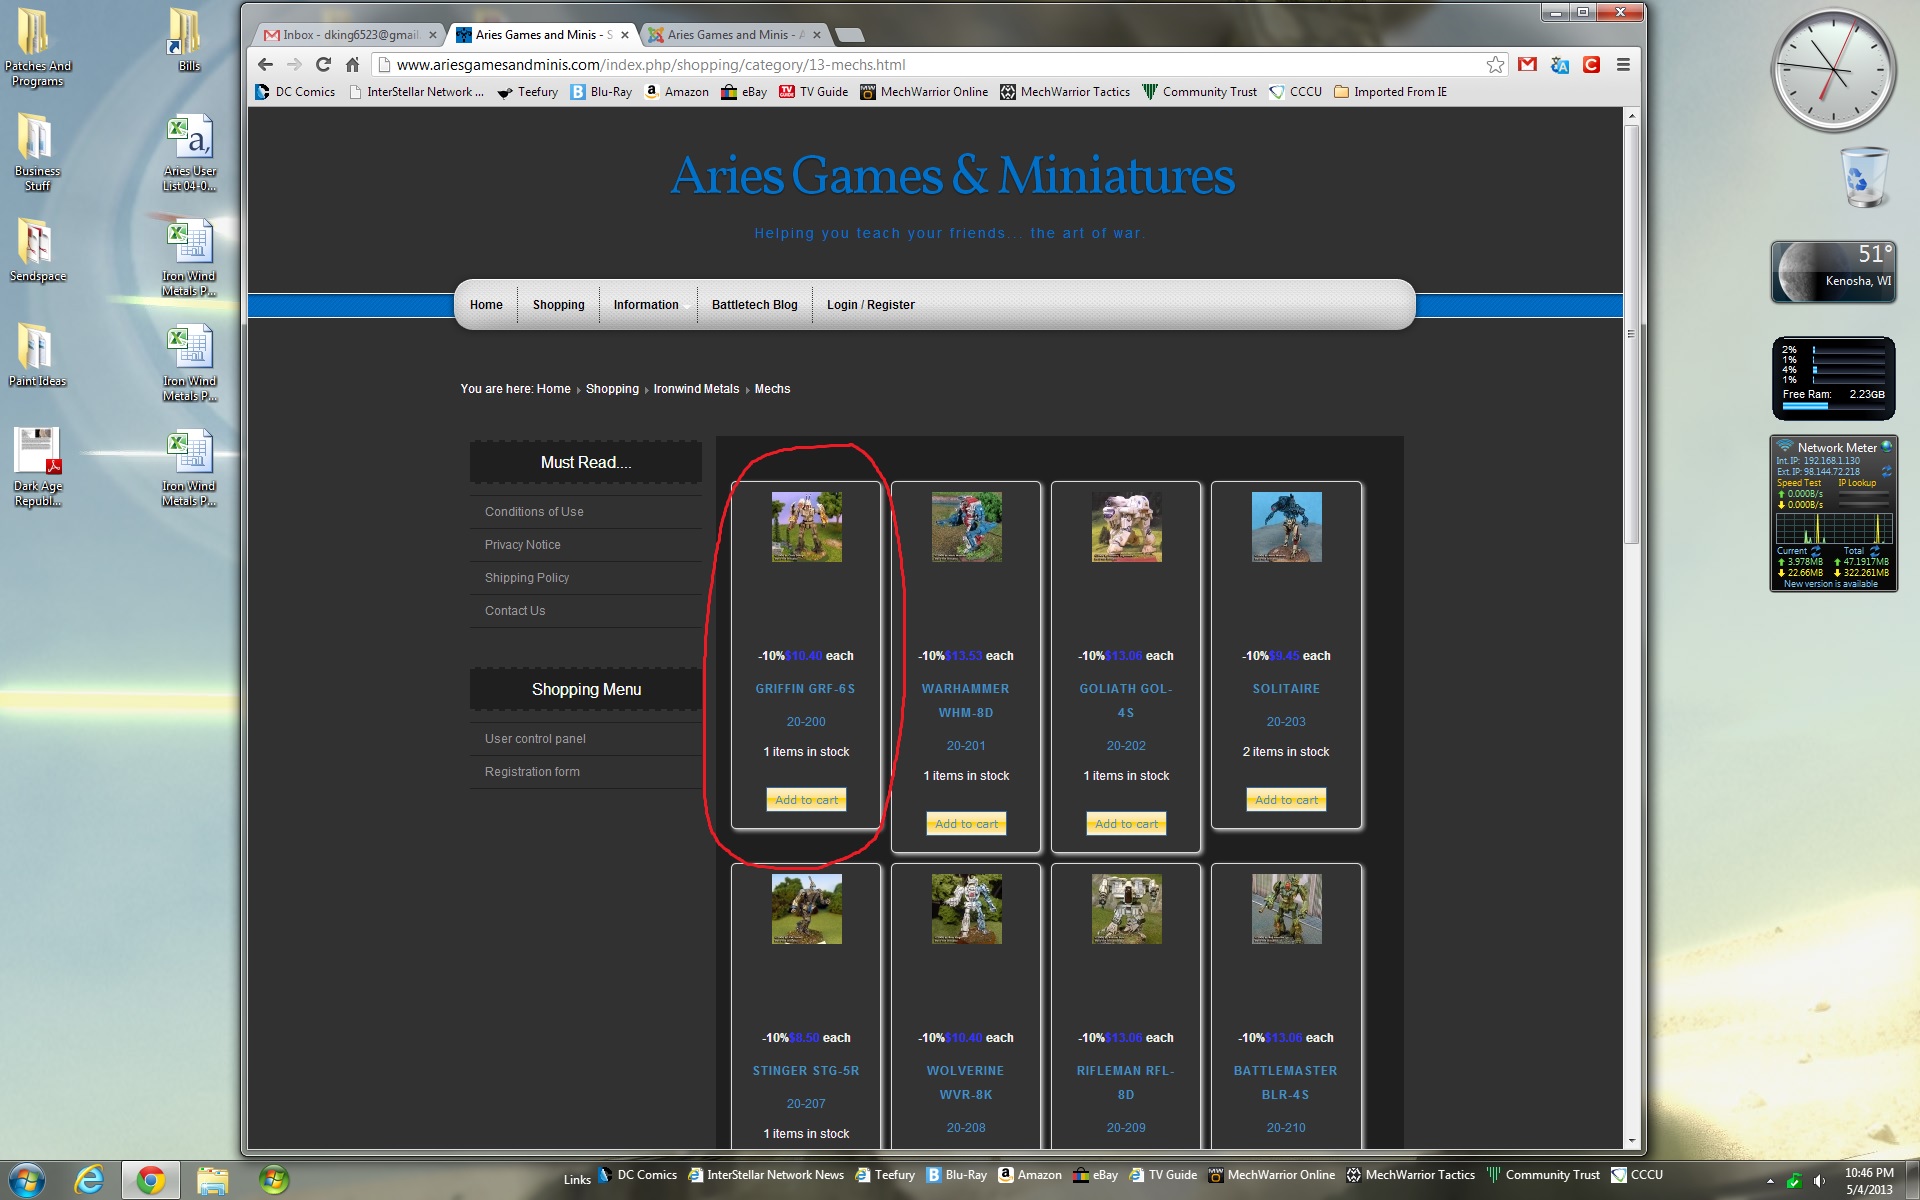Open the Chrome hamburger menu
Screen dimensions: 1920x1200
coord(1623,65)
